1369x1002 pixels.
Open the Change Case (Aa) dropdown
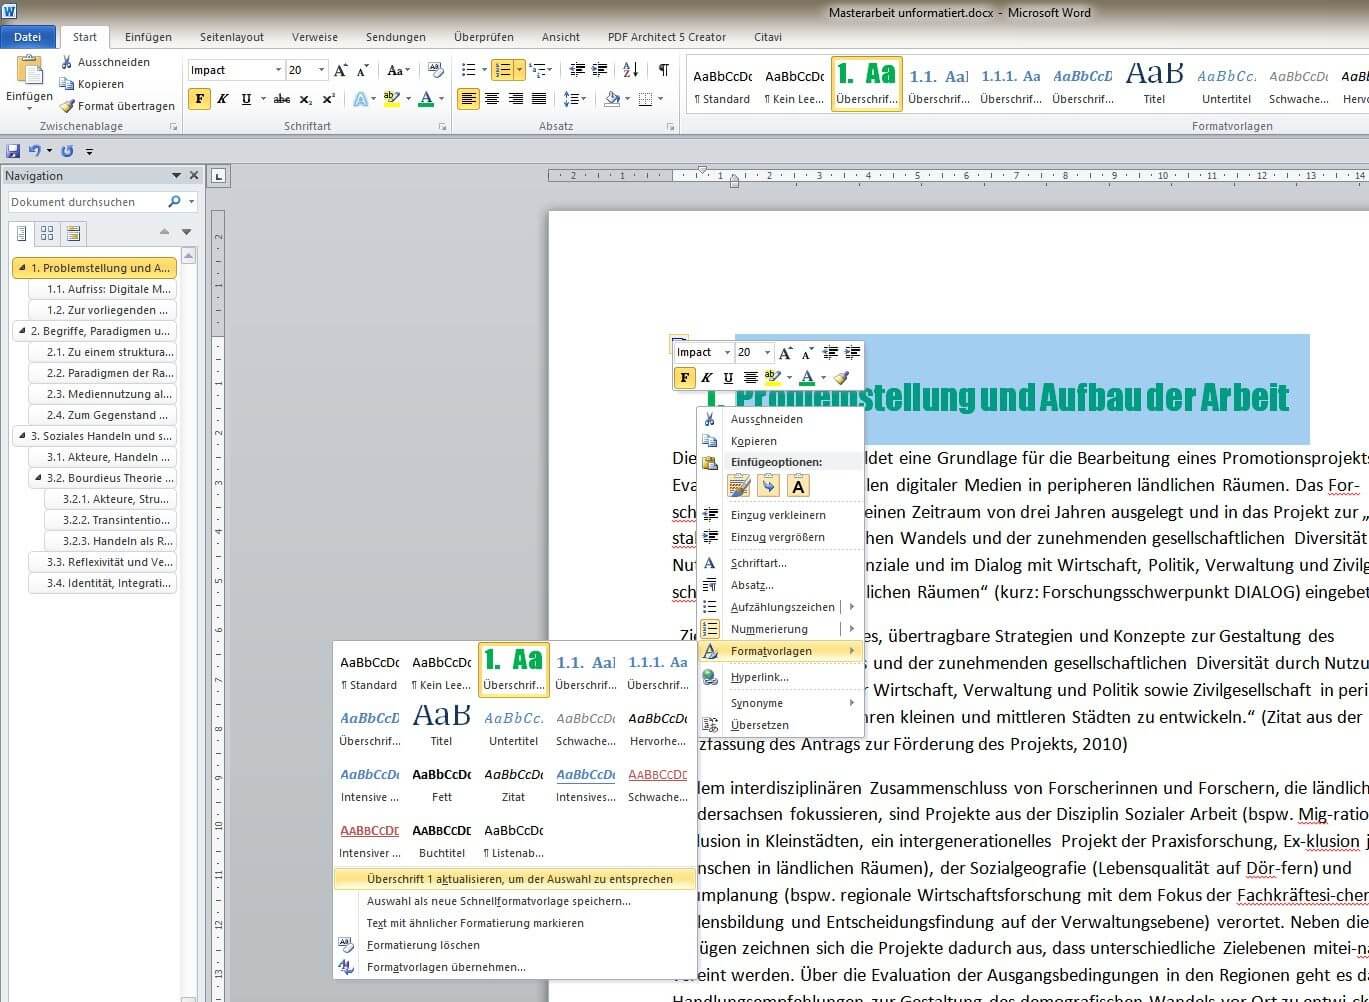pos(398,70)
